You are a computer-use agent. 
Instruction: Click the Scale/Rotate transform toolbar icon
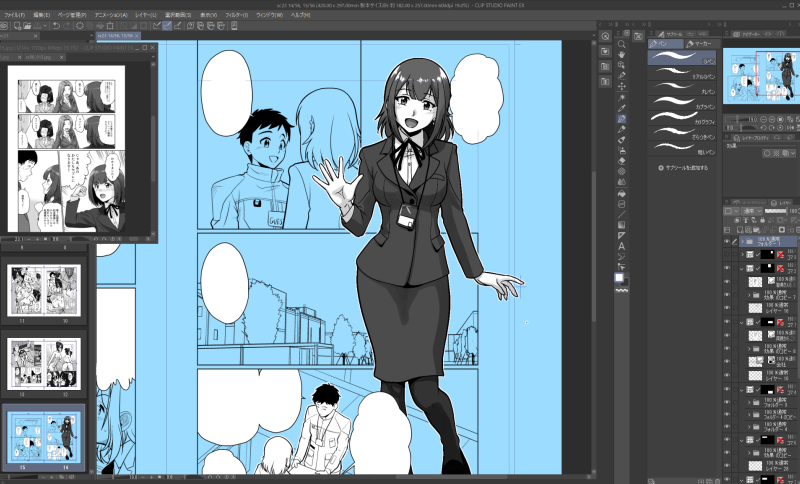coord(110,26)
